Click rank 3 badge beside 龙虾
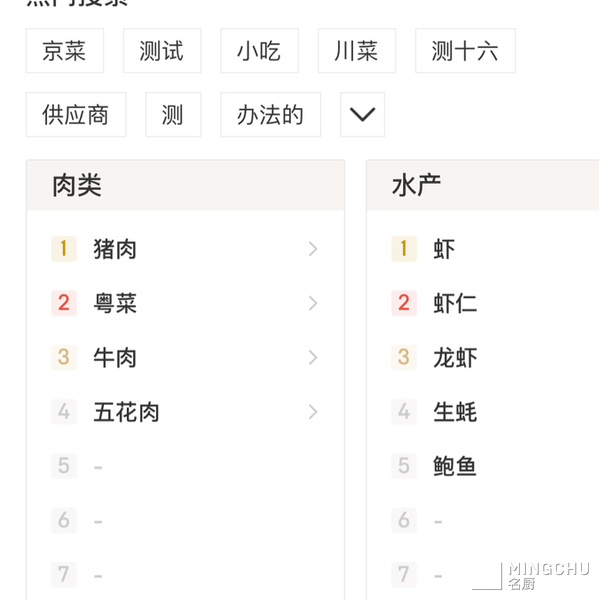Viewport: 600px width, 600px height. 404,358
